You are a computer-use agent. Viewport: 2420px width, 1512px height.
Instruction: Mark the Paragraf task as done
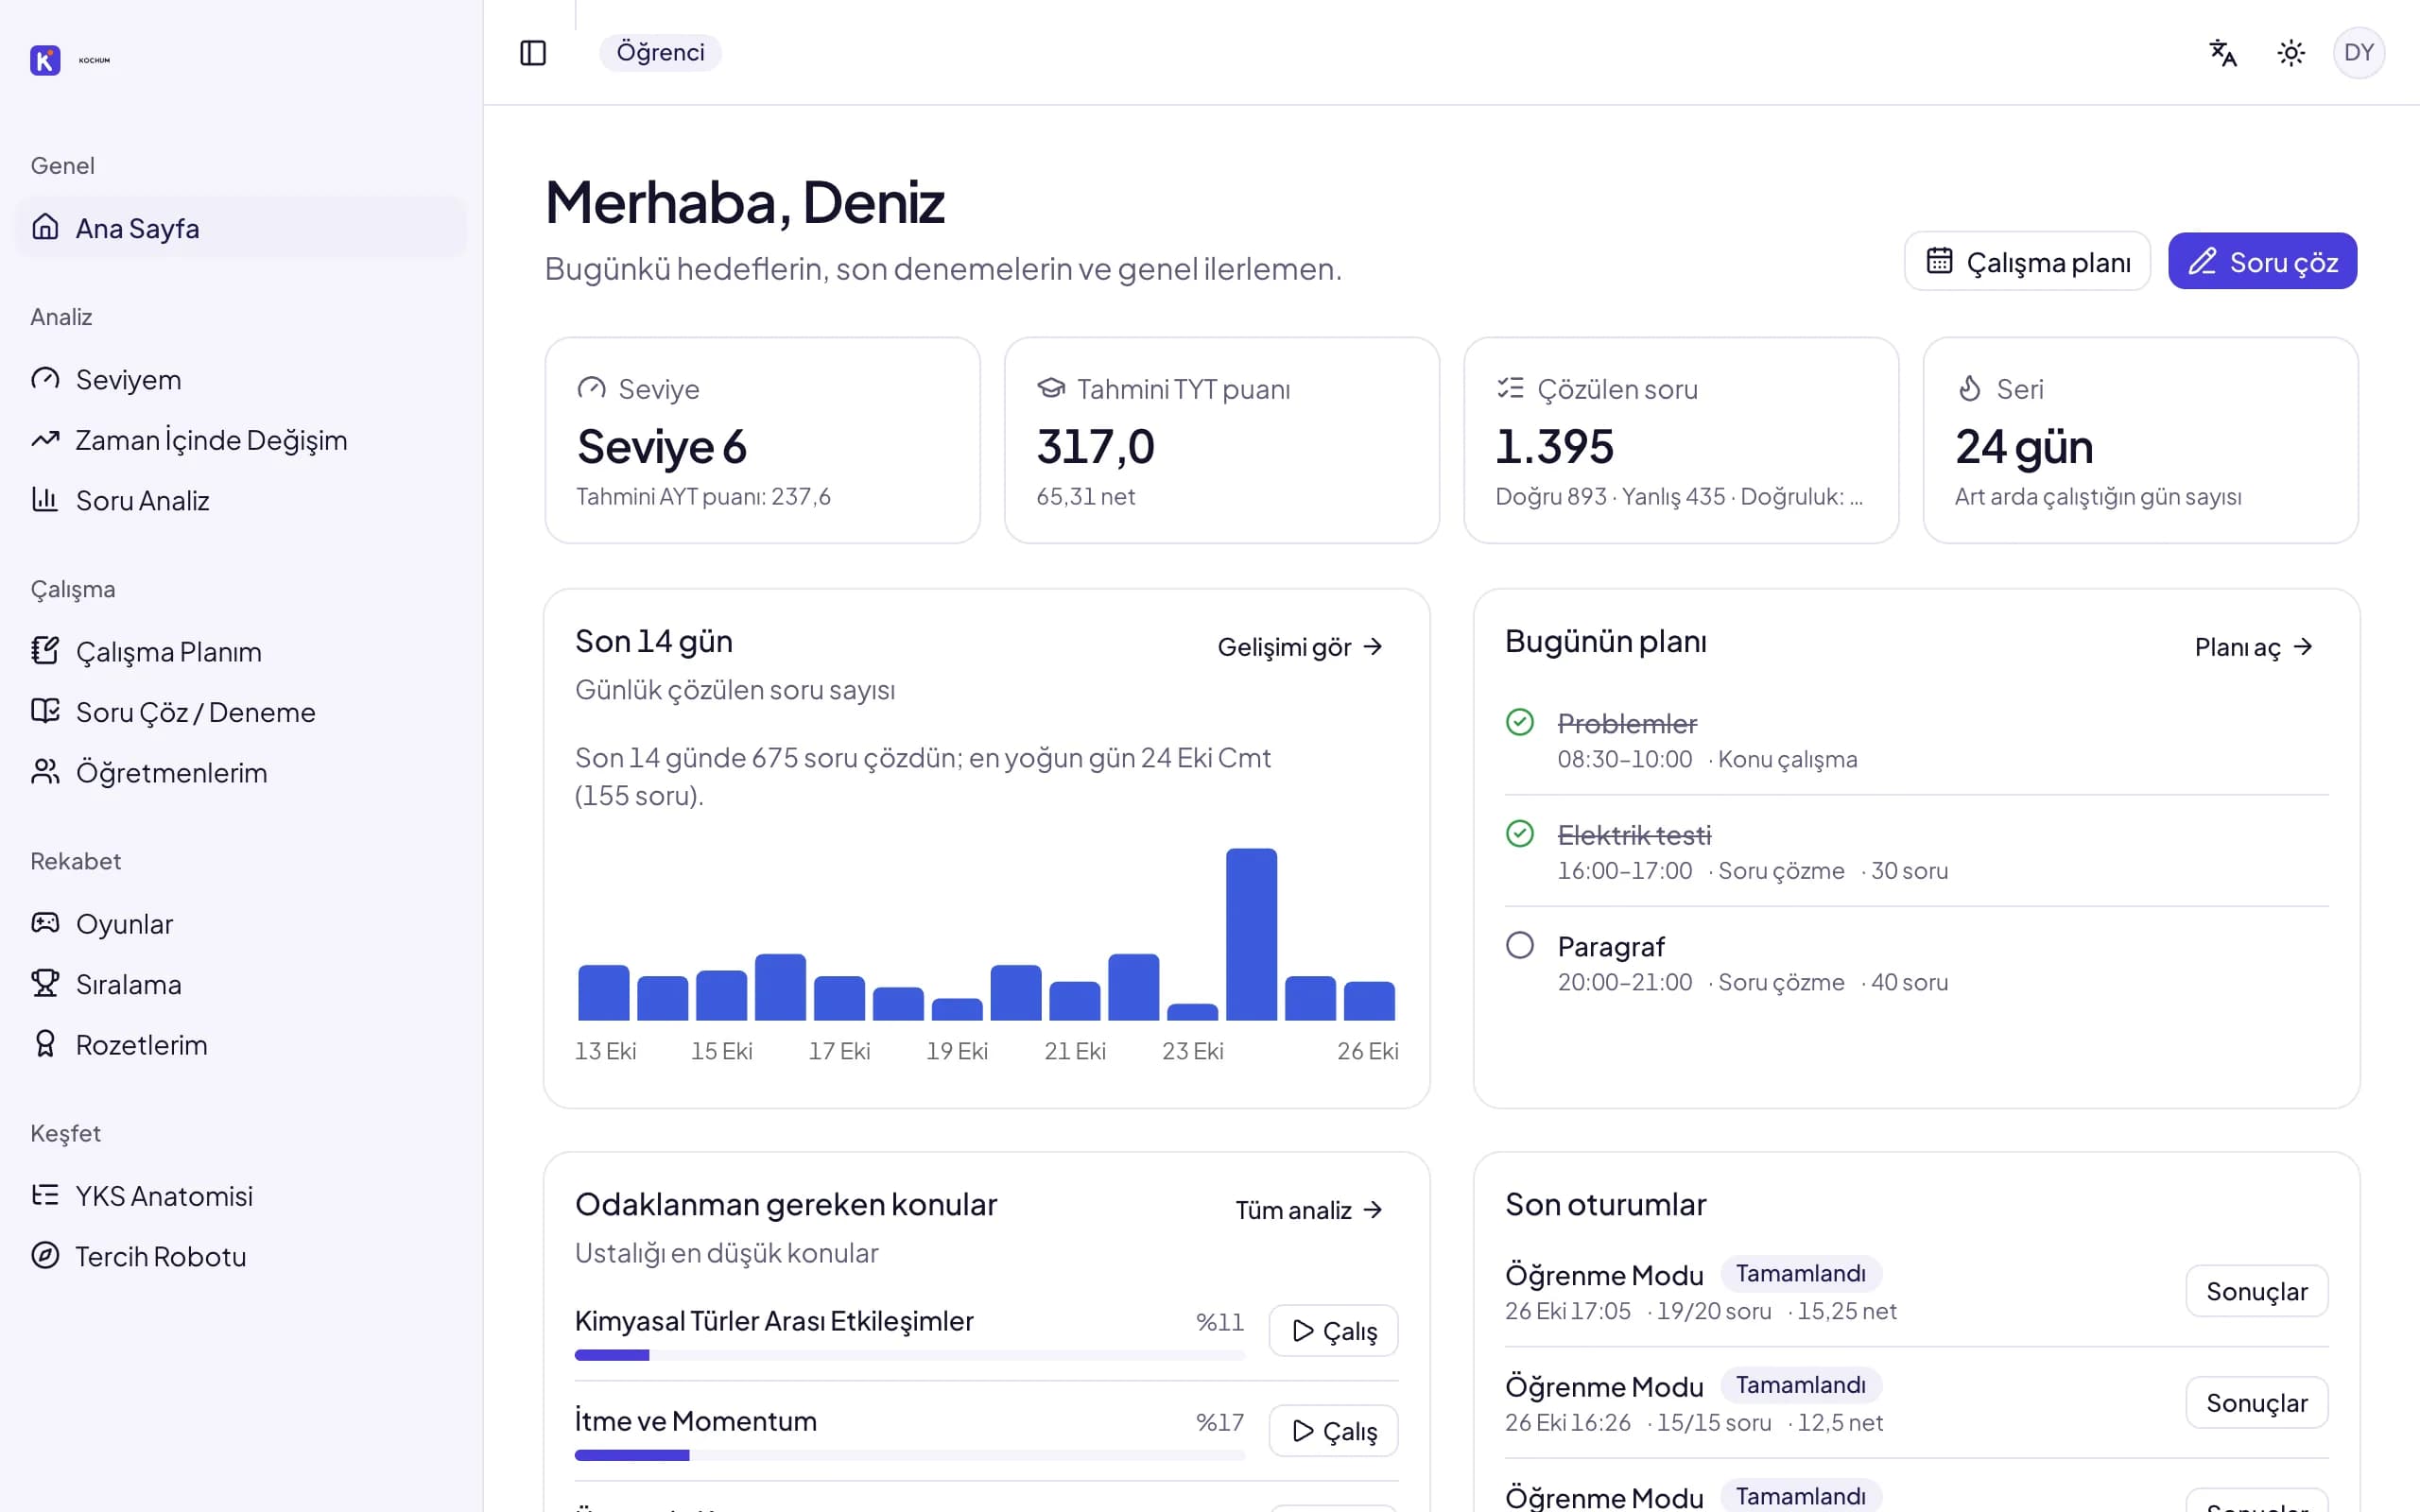click(x=1520, y=945)
